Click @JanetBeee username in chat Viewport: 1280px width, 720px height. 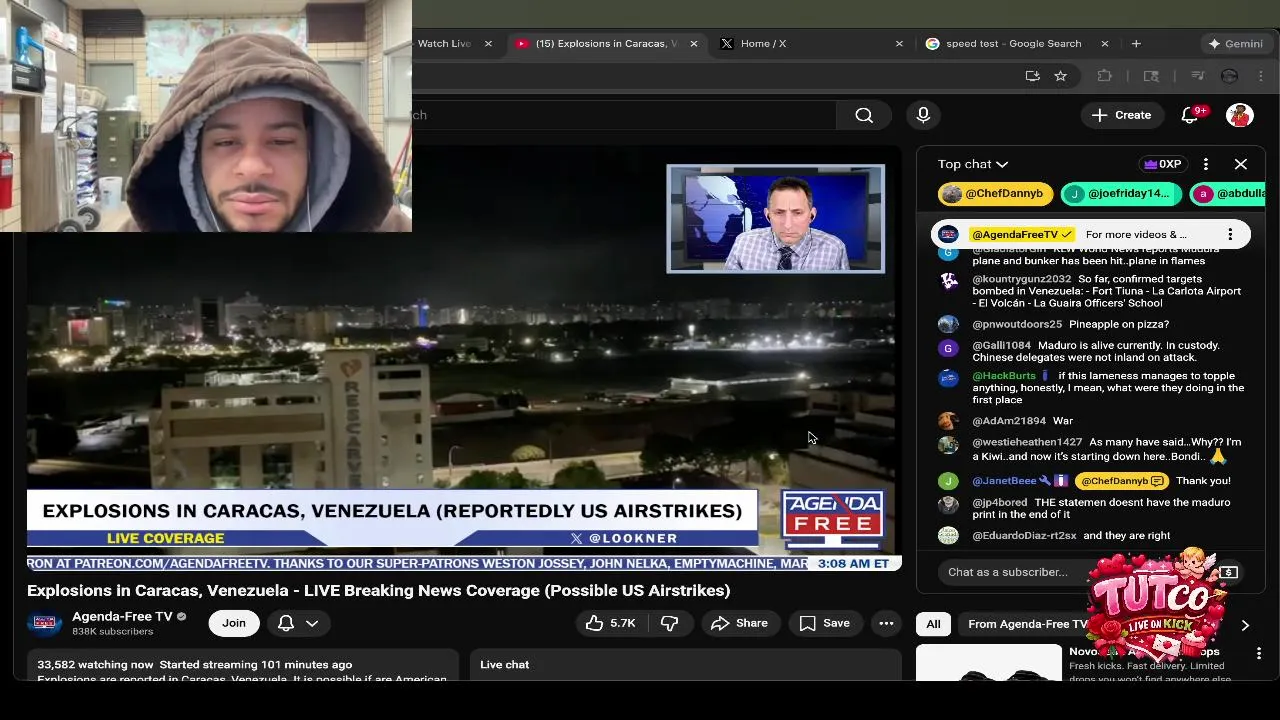tap(1004, 481)
